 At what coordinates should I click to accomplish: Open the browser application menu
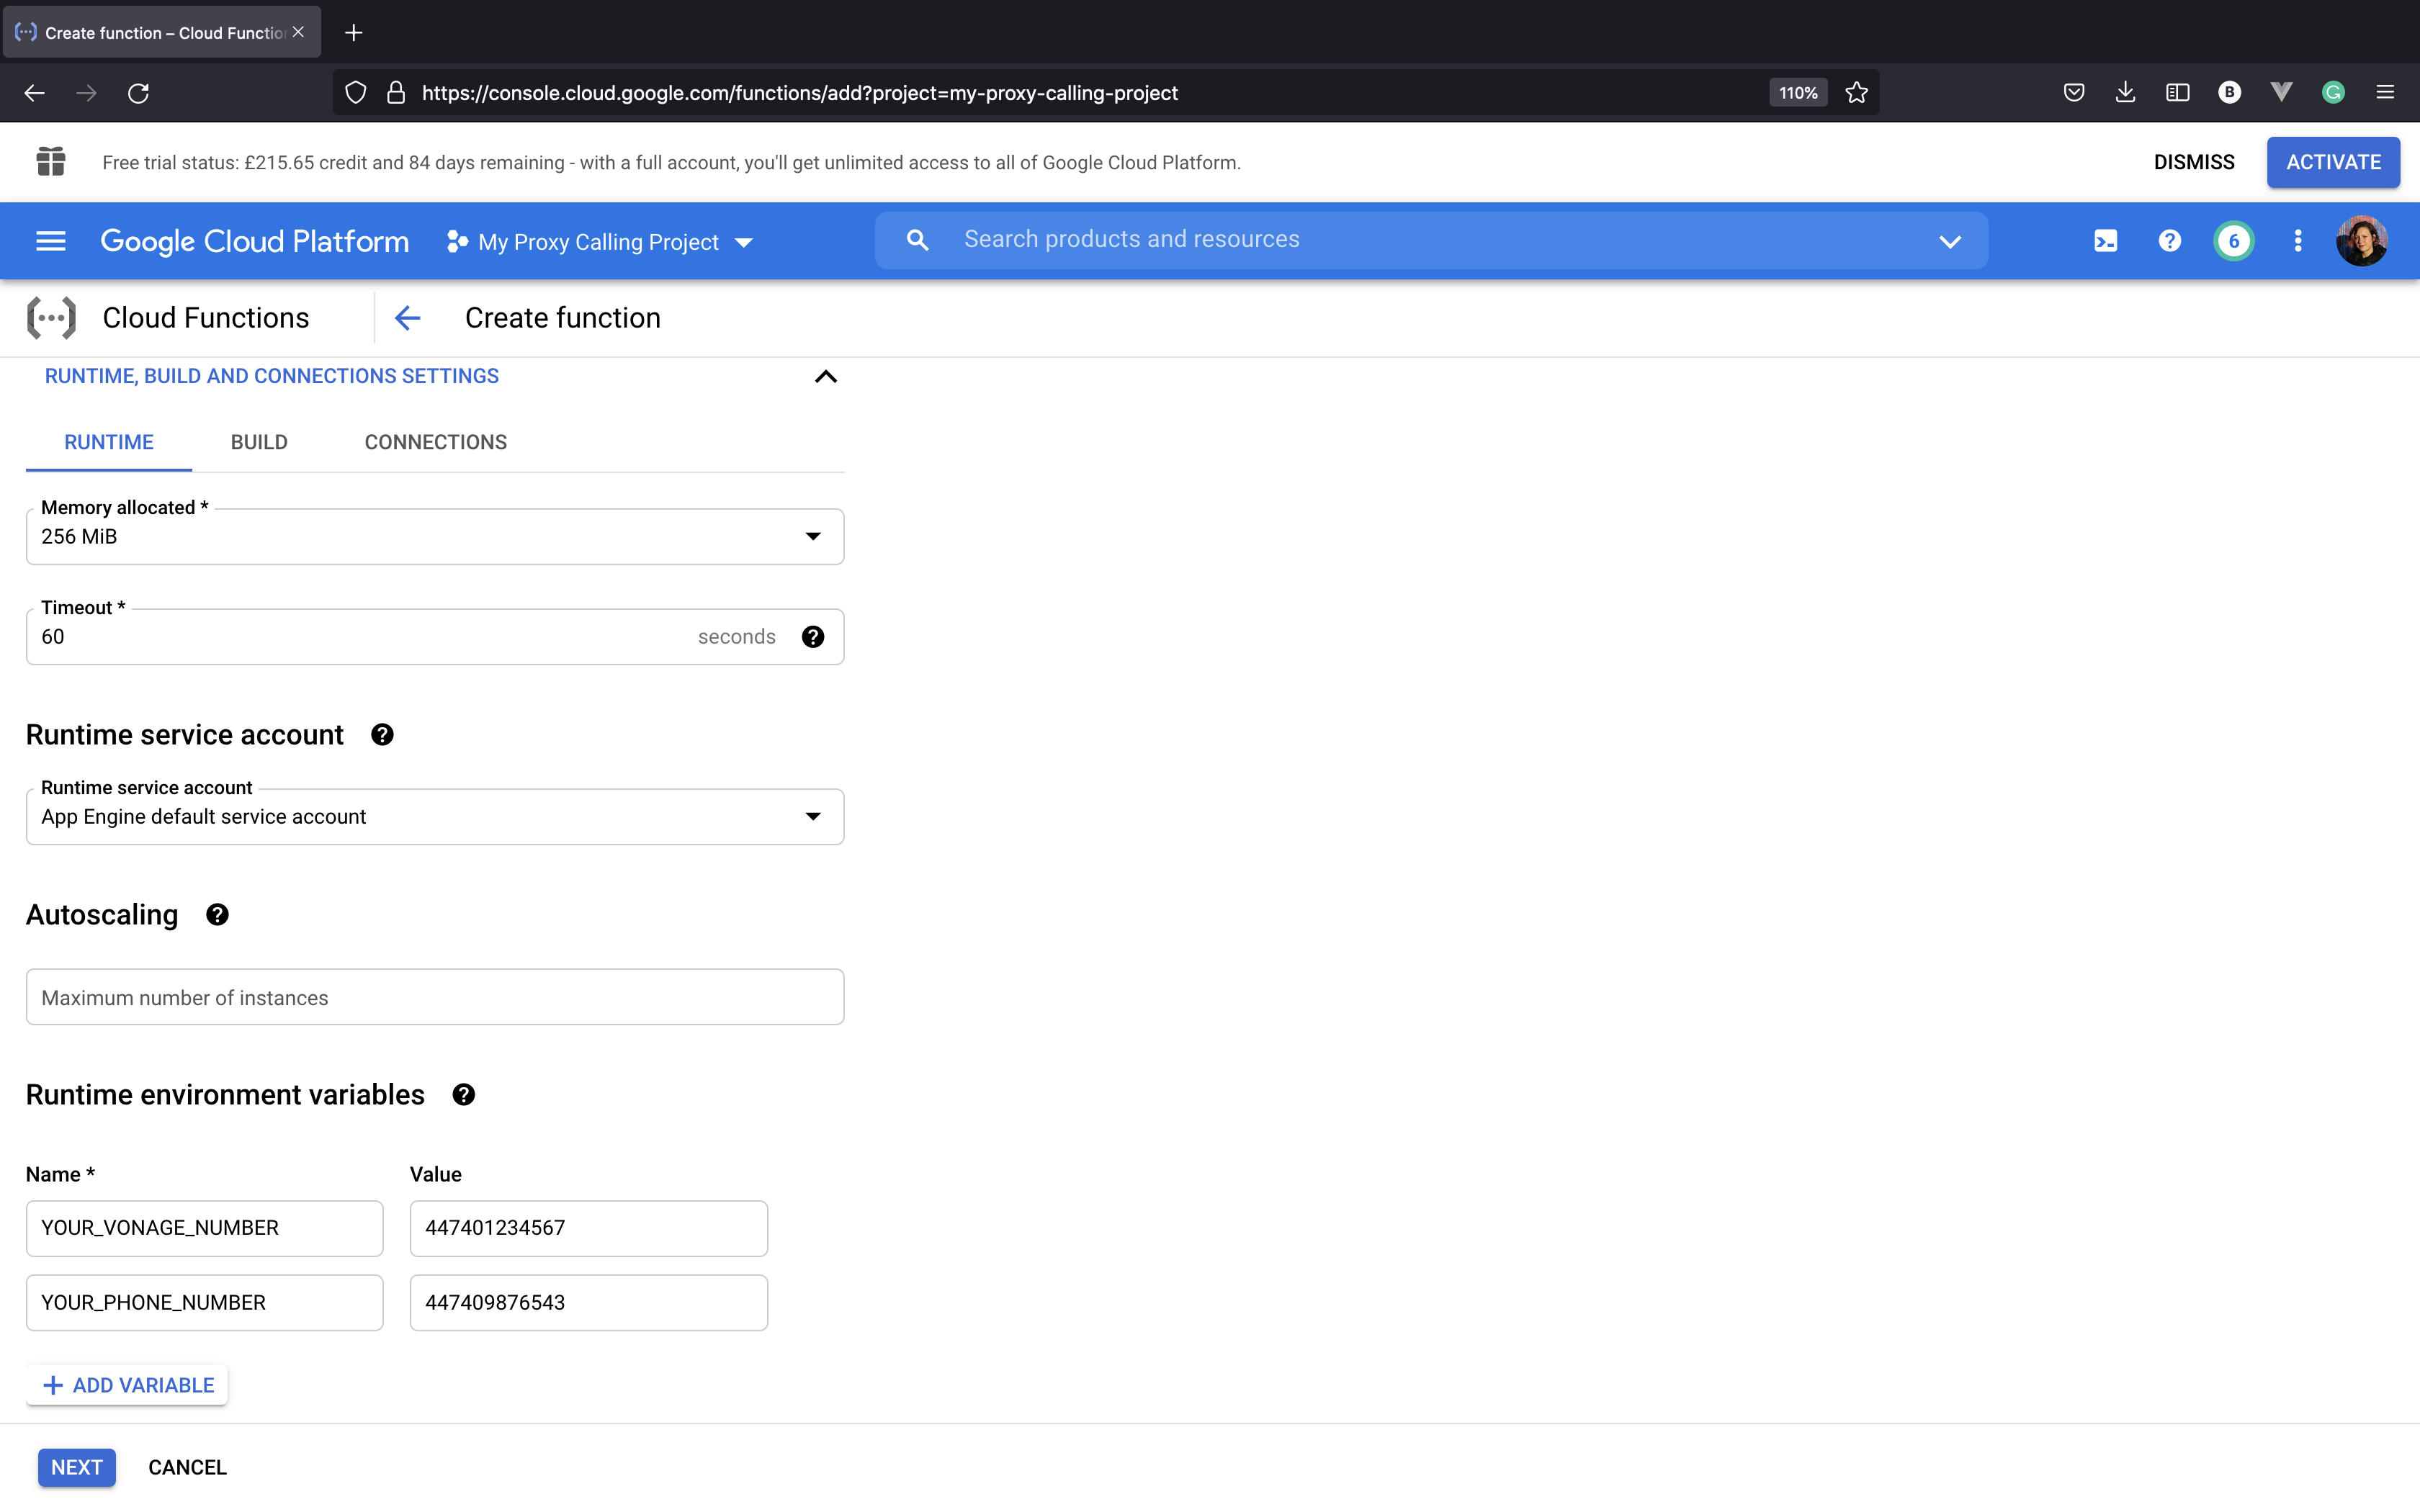(2385, 93)
